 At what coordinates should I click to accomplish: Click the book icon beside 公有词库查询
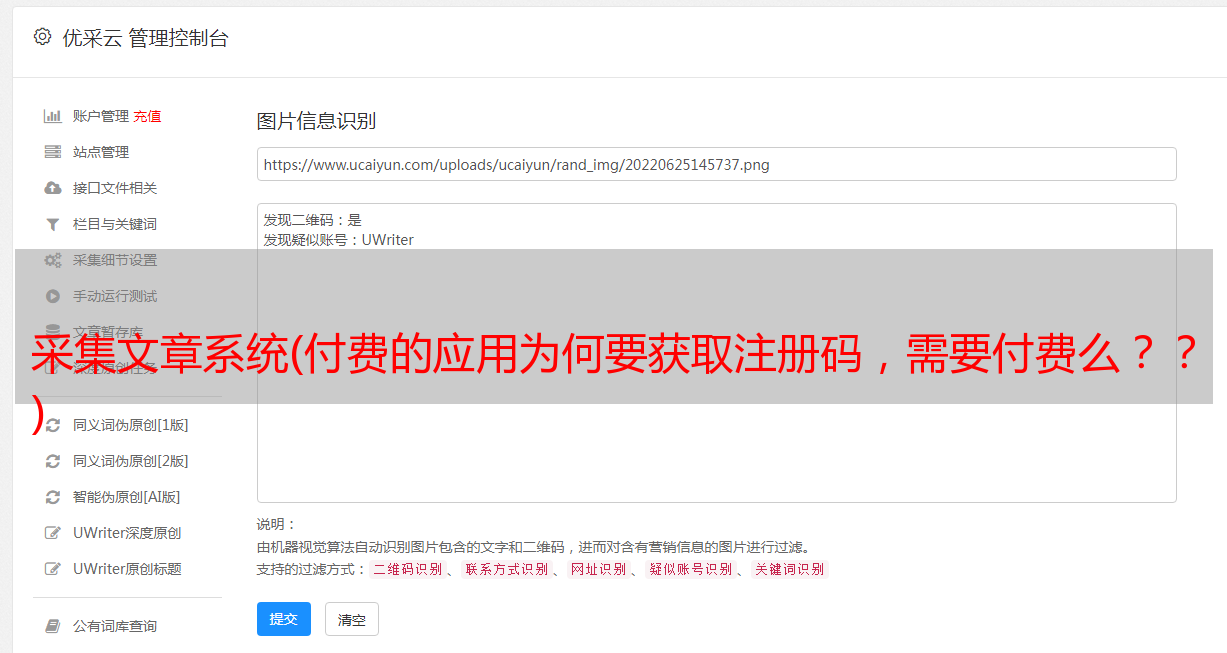pyautogui.click(x=53, y=626)
